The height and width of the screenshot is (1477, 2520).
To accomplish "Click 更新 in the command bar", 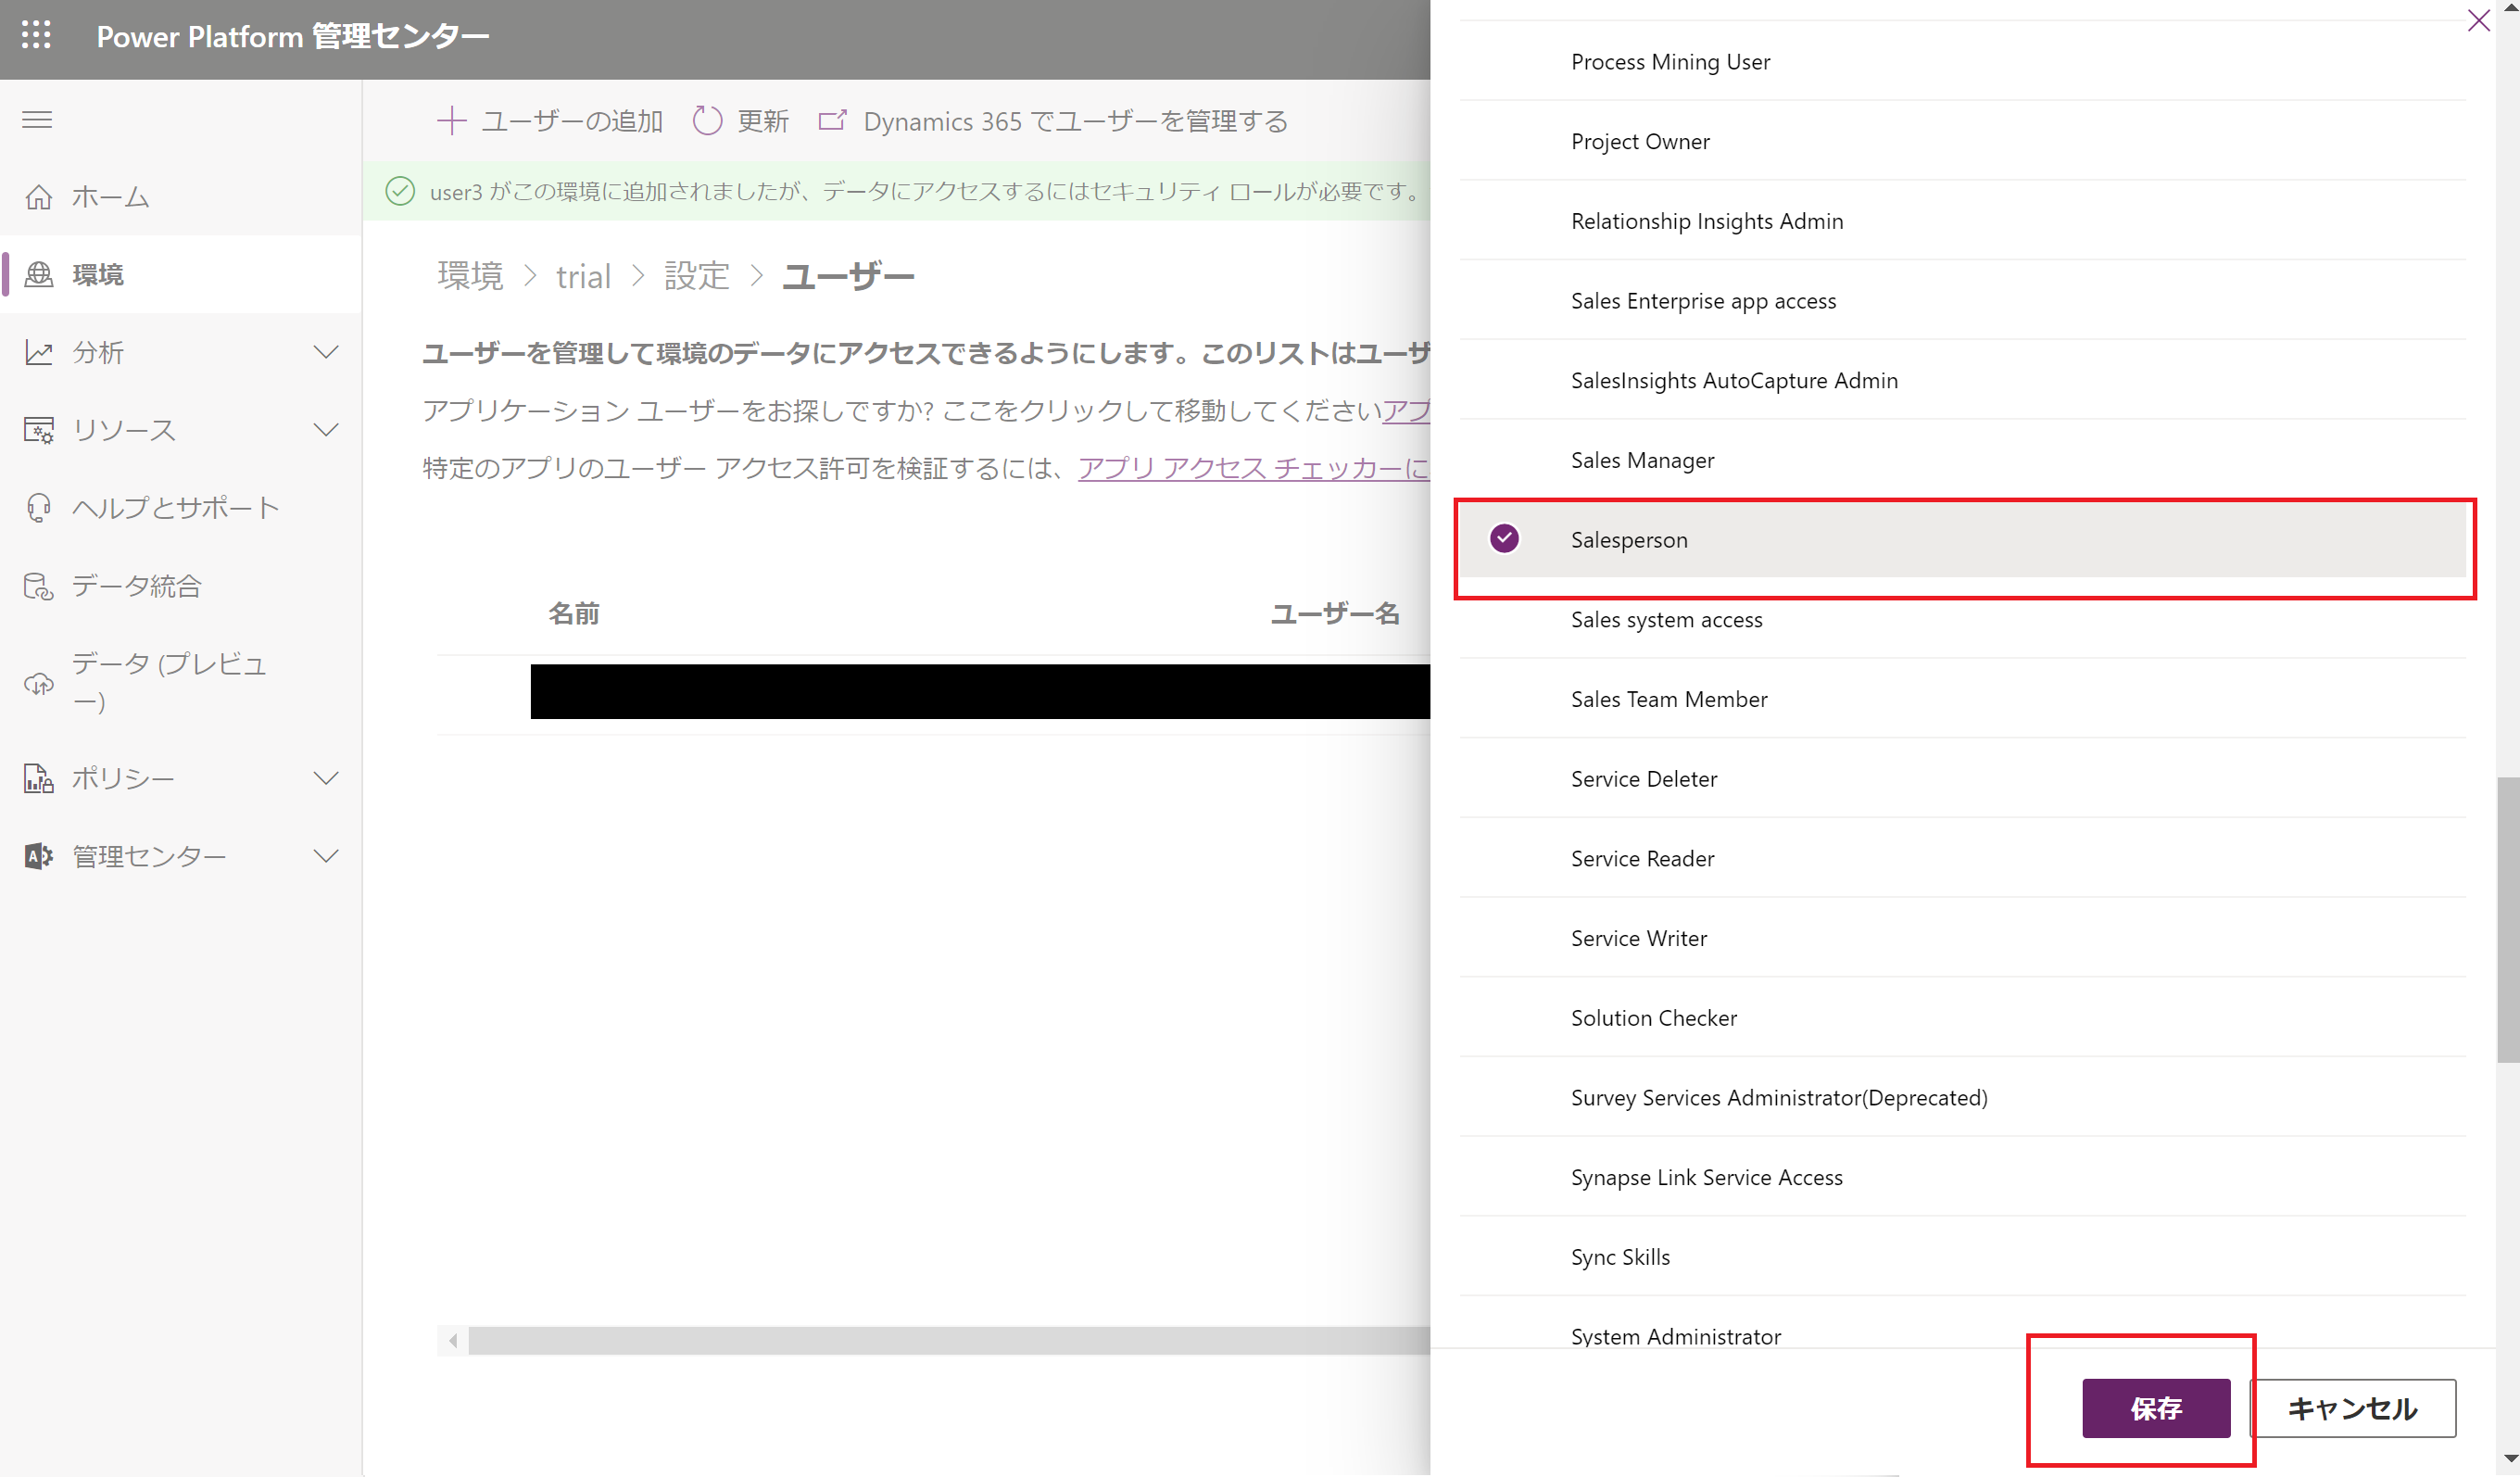I will (741, 121).
